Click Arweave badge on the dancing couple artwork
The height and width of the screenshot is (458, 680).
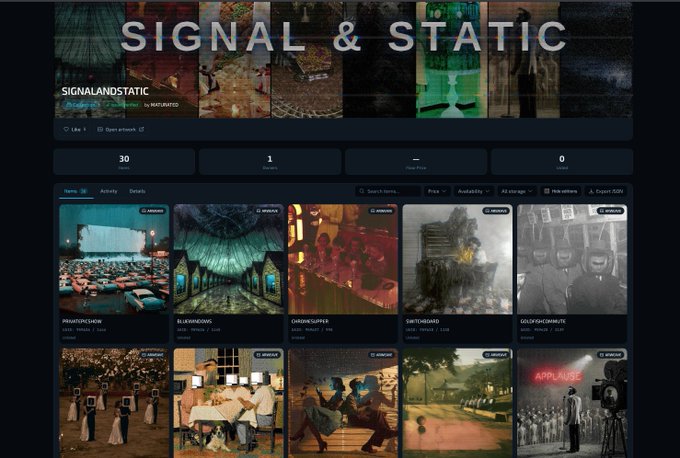tap(381, 355)
